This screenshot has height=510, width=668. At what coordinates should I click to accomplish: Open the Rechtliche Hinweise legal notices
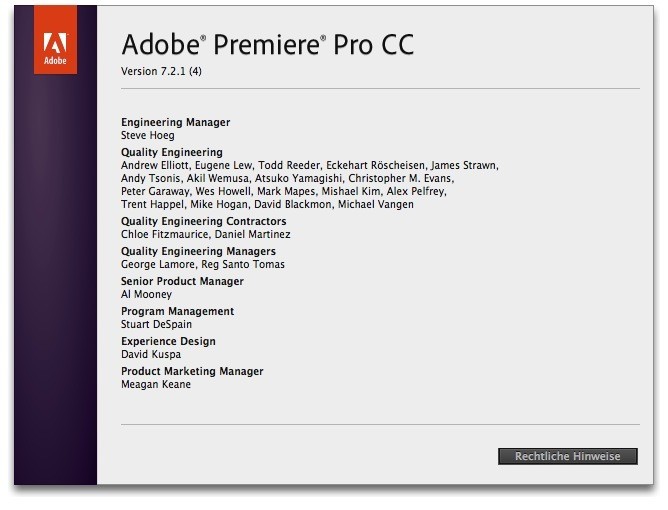pyautogui.click(x=567, y=456)
